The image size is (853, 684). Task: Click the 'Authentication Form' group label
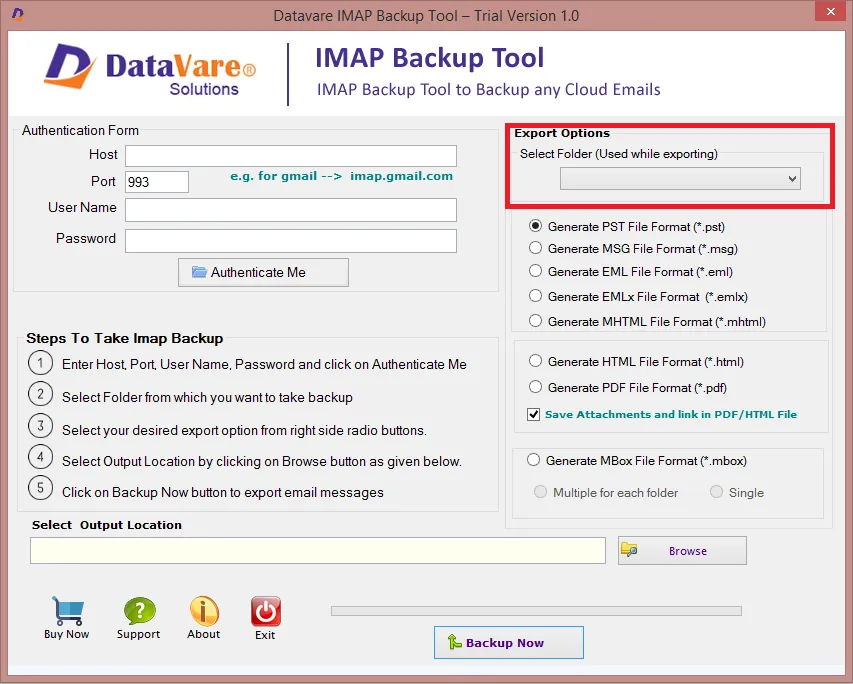click(x=81, y=130)
